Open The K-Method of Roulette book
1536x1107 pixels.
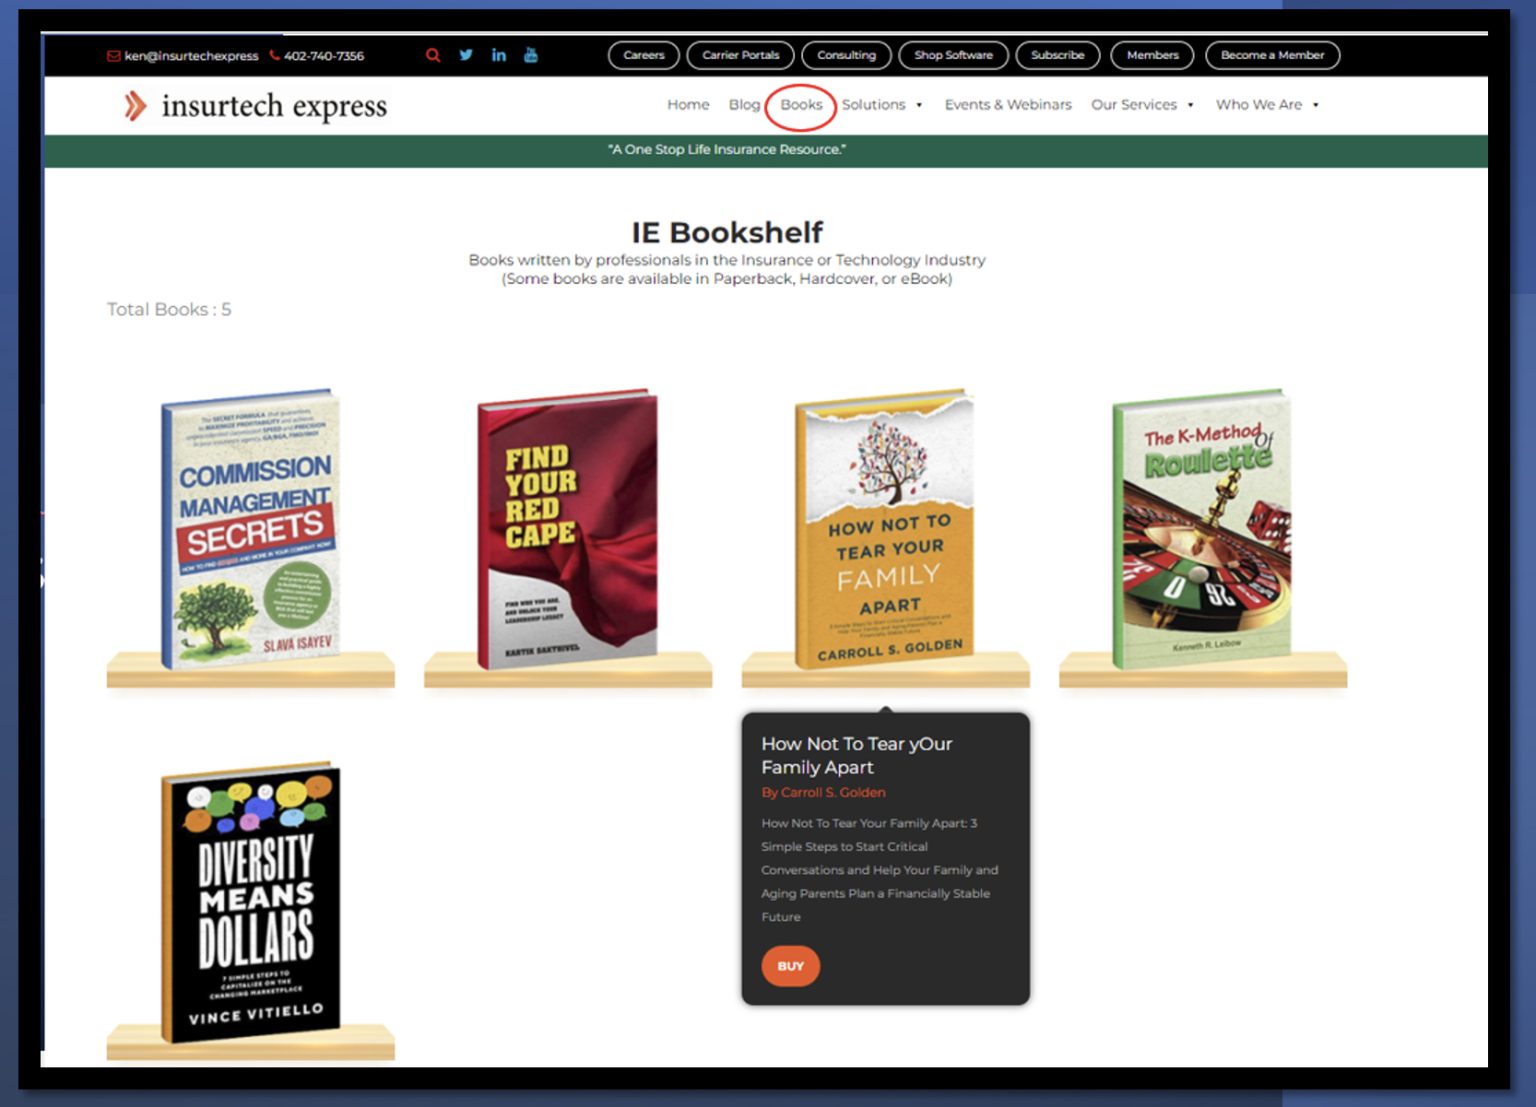coord(1202,528)
